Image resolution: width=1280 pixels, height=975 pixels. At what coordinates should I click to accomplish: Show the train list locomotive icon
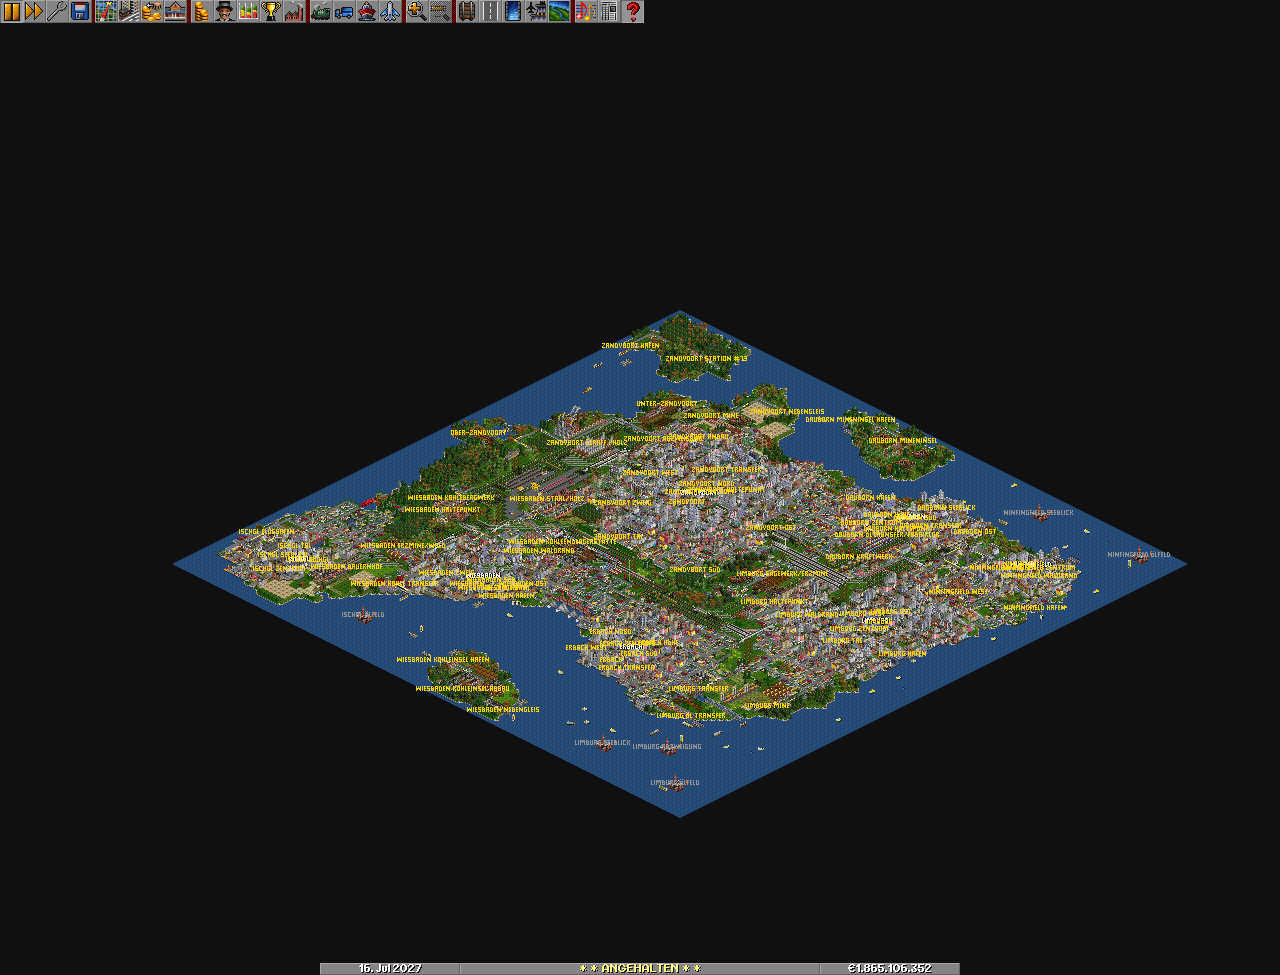321,12
